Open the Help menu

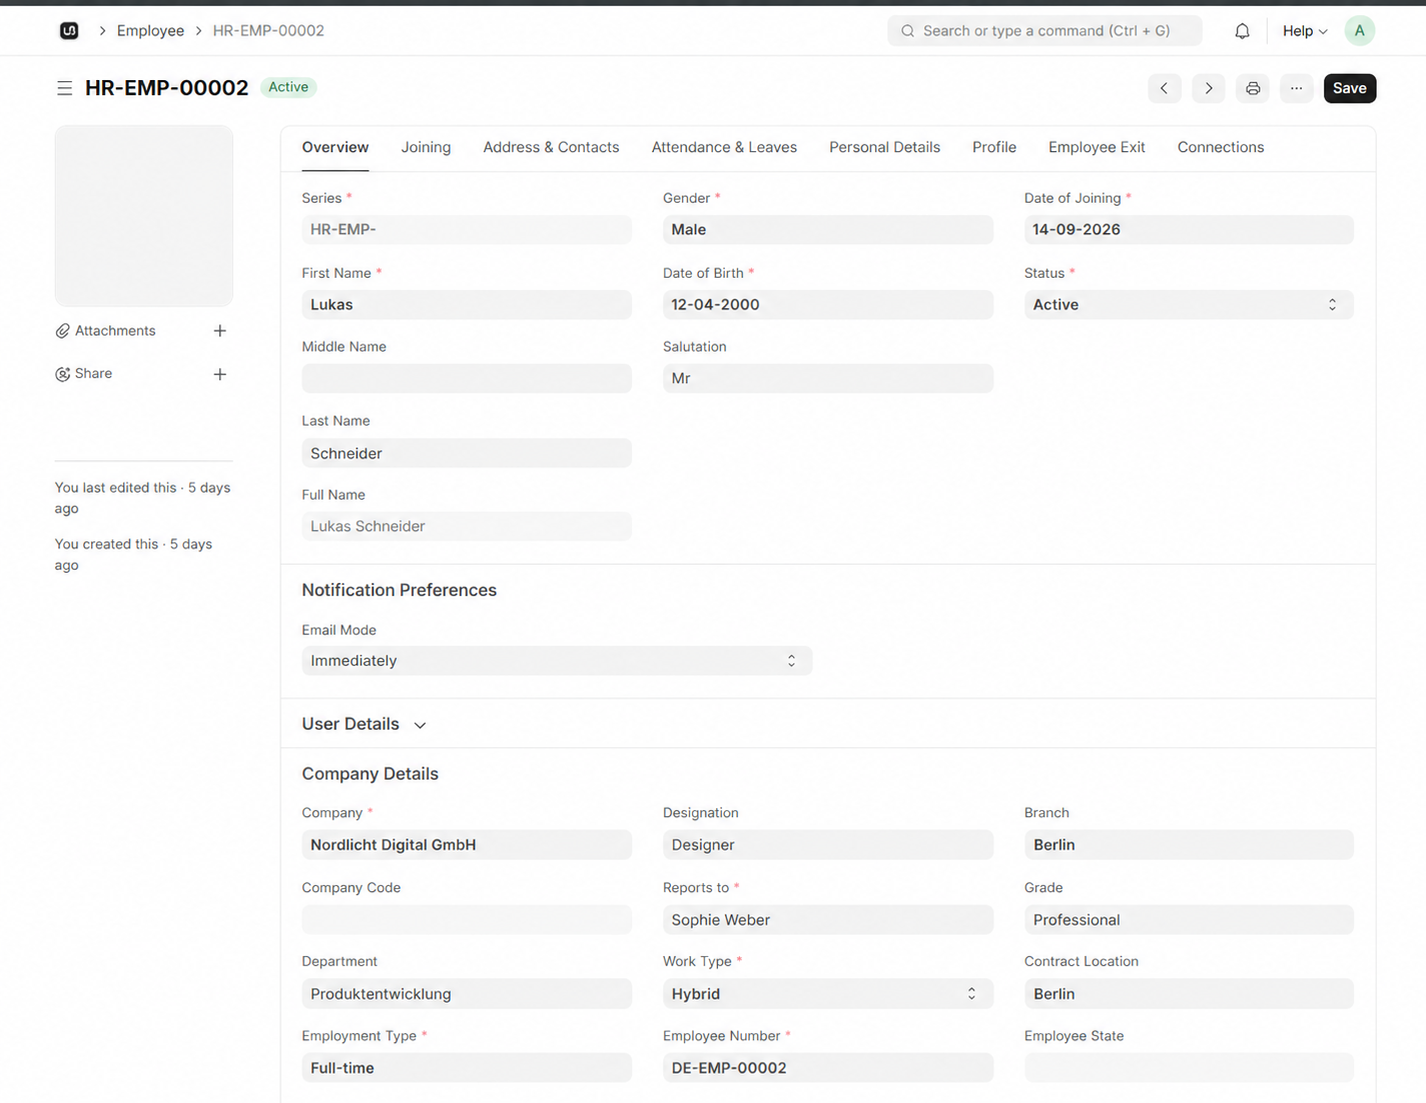tap(1305, 31)
